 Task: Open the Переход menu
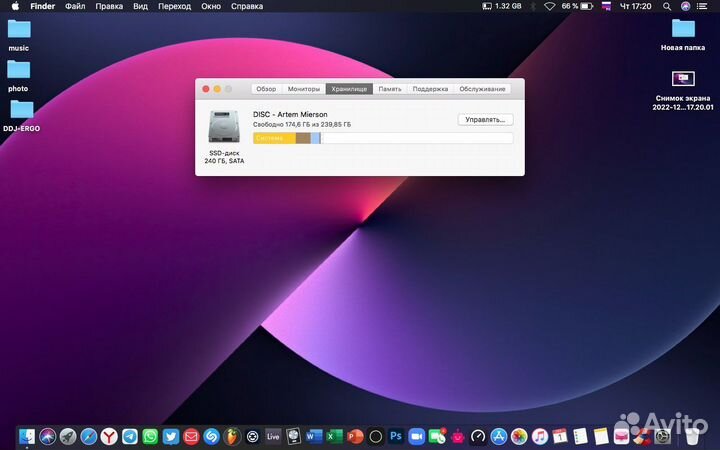tap(174, 6)
